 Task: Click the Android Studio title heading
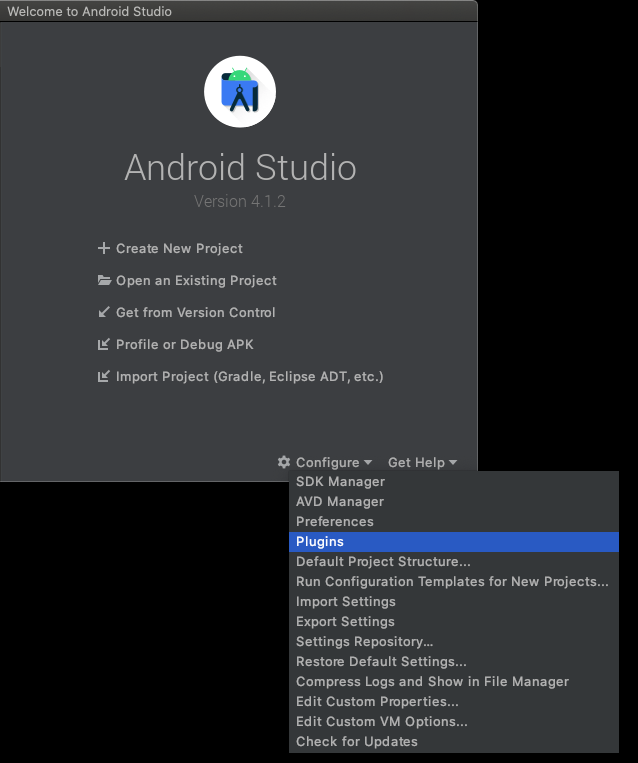pos(240,167)
